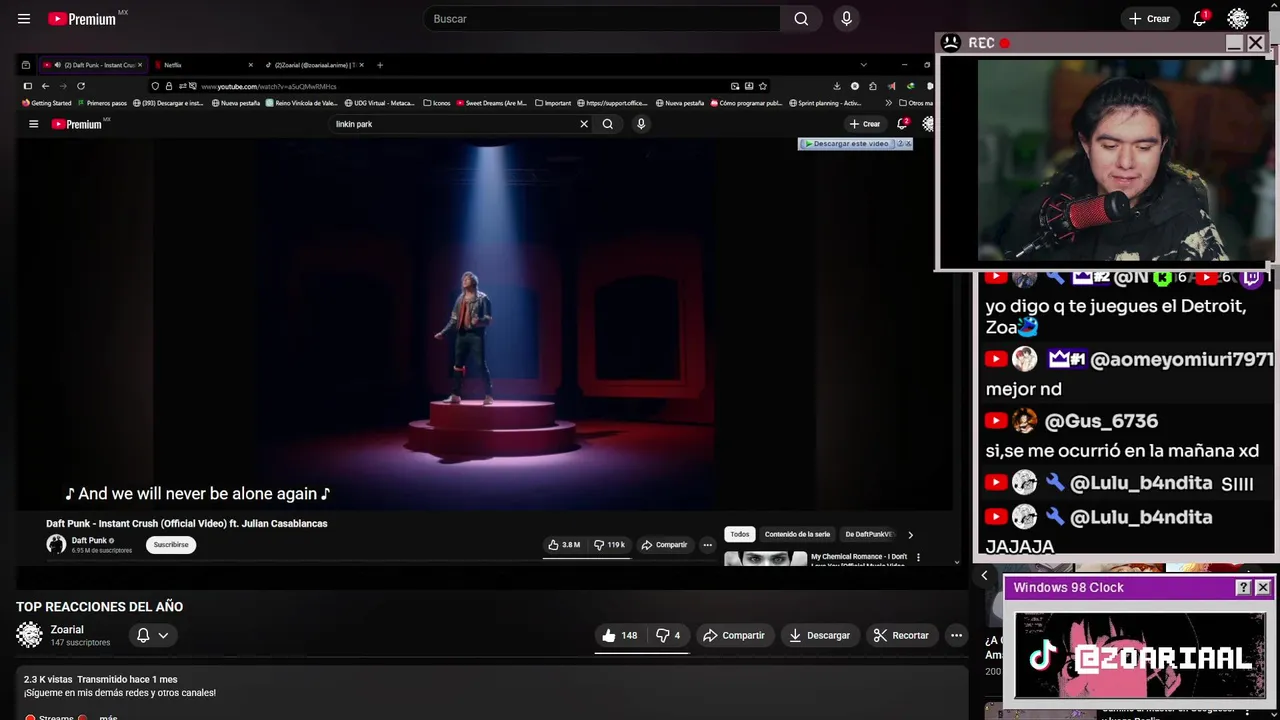Open the Primeros pasos bookmark
Viewport: 1280px width, 720px height.
coord(102,103)
